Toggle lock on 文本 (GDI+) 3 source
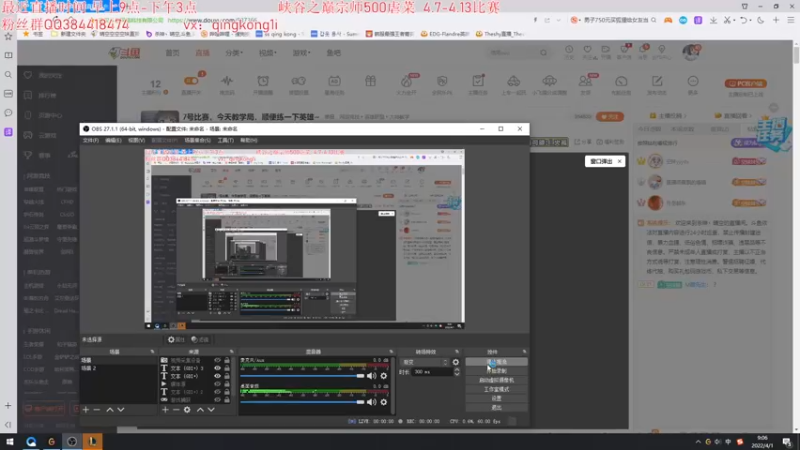The image size is (800, 450). coord(227,368)
